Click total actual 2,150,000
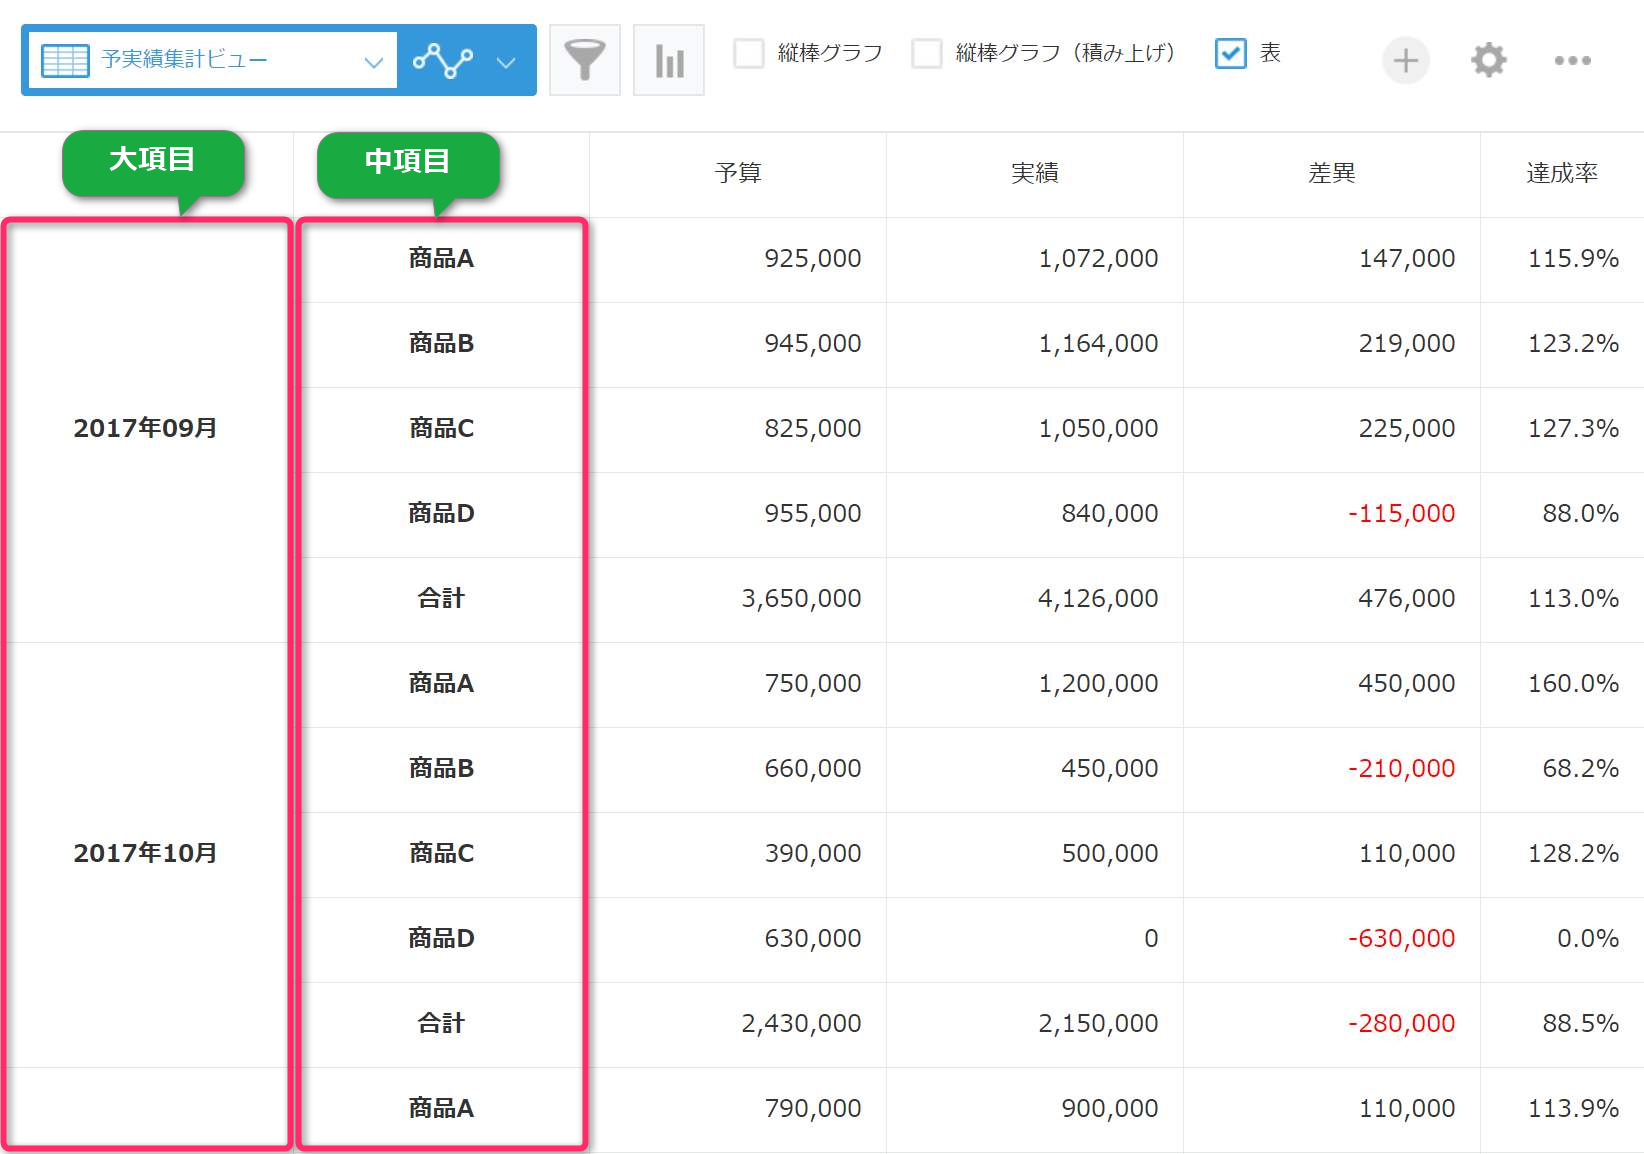1644x1154 pixels. [x=1098, y=1024]
